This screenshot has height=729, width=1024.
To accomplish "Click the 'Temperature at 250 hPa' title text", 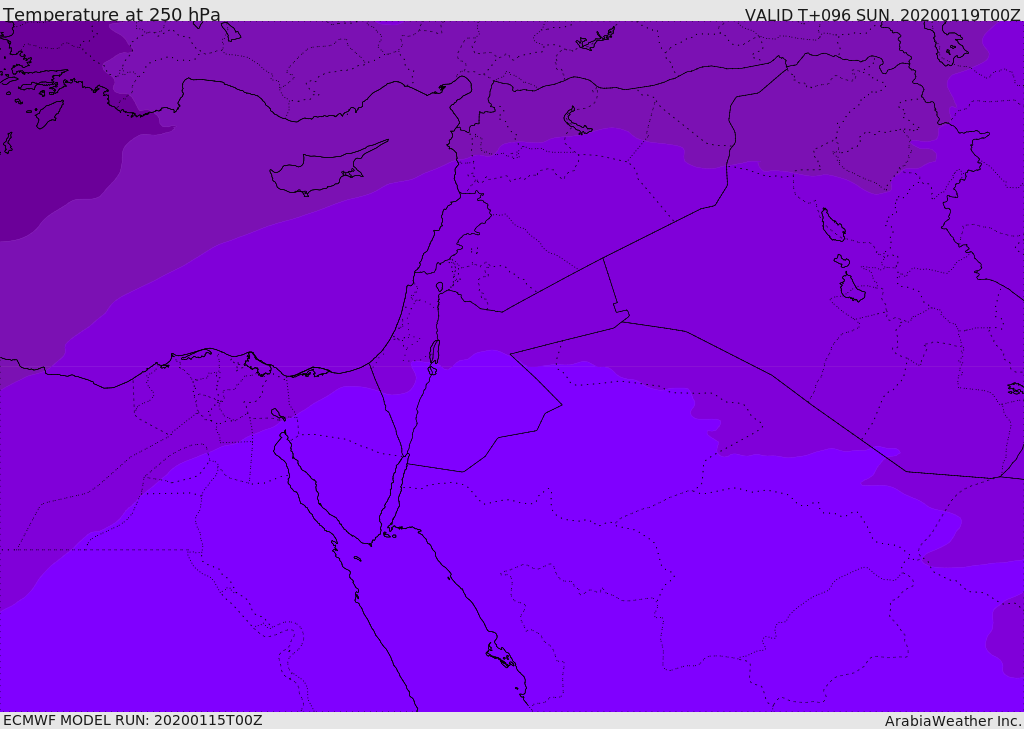I will pos(112,14).
